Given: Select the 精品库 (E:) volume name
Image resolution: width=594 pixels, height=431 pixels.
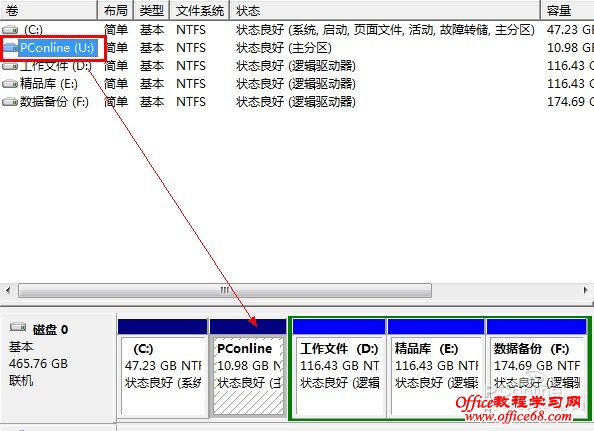Looking at the screenshot, I should click(x=48, y=84).
